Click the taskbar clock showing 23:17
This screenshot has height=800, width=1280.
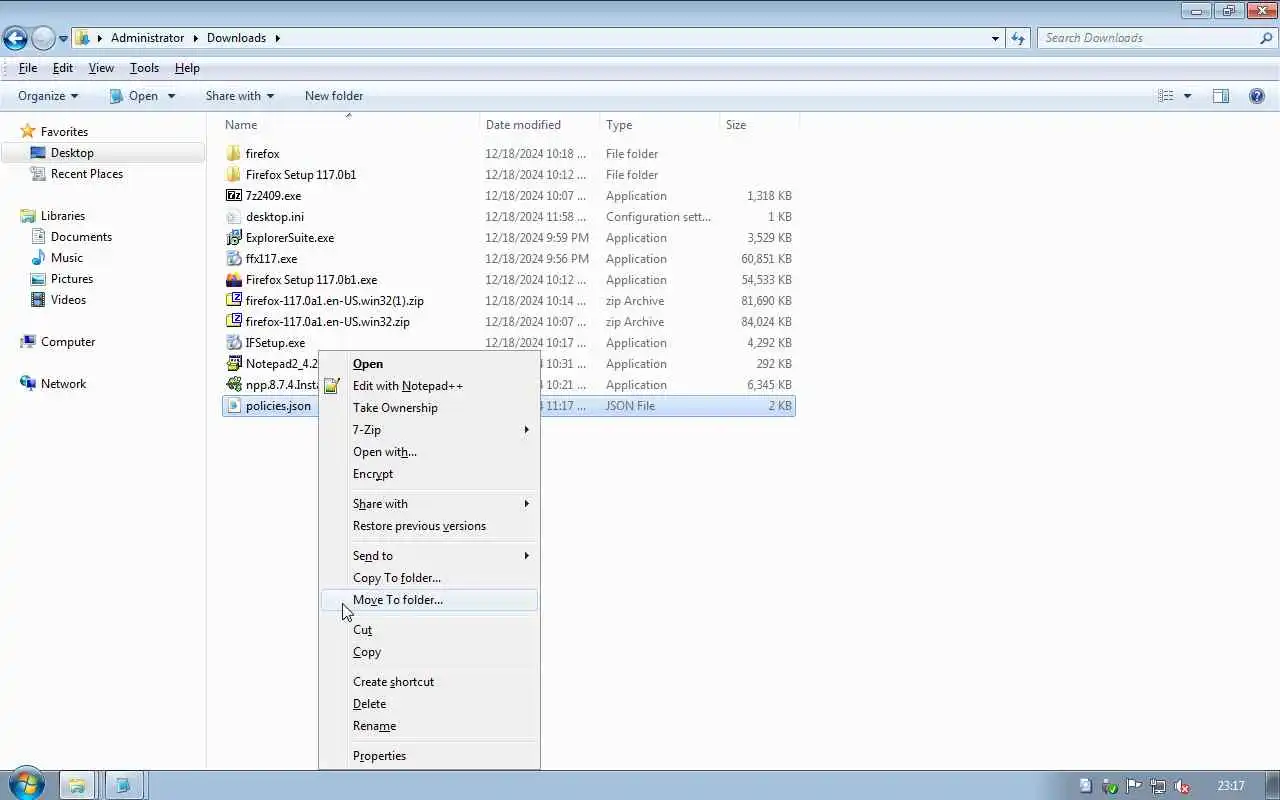[x=1231, y=786]
